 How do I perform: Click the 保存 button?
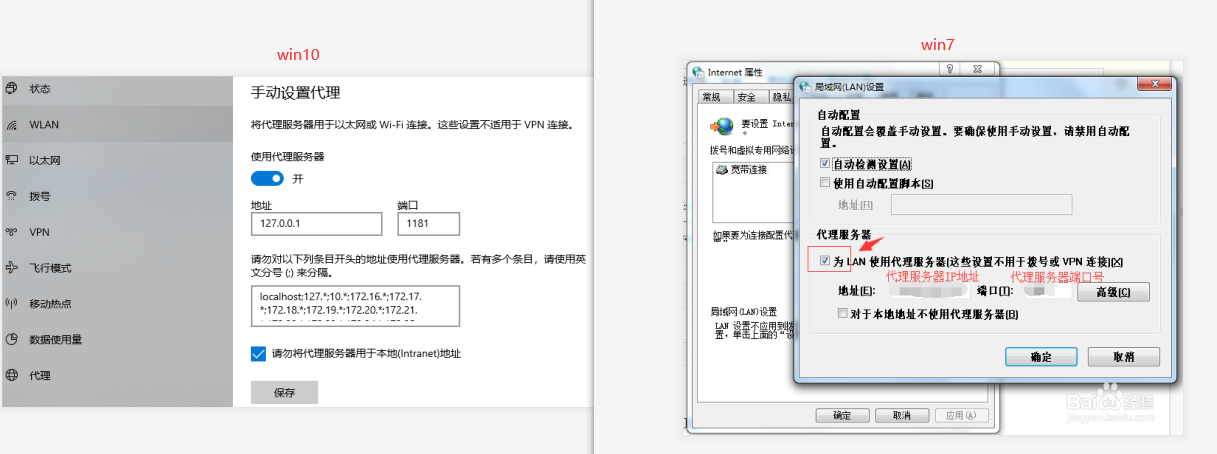[284, 393]
